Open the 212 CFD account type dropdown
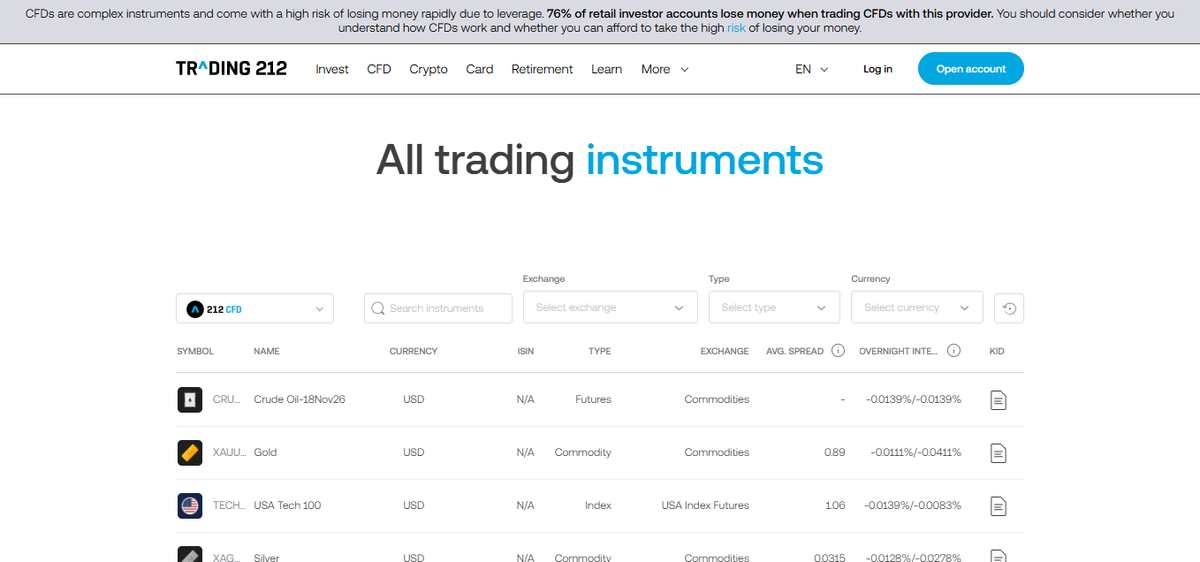 (x=255, y=309)
